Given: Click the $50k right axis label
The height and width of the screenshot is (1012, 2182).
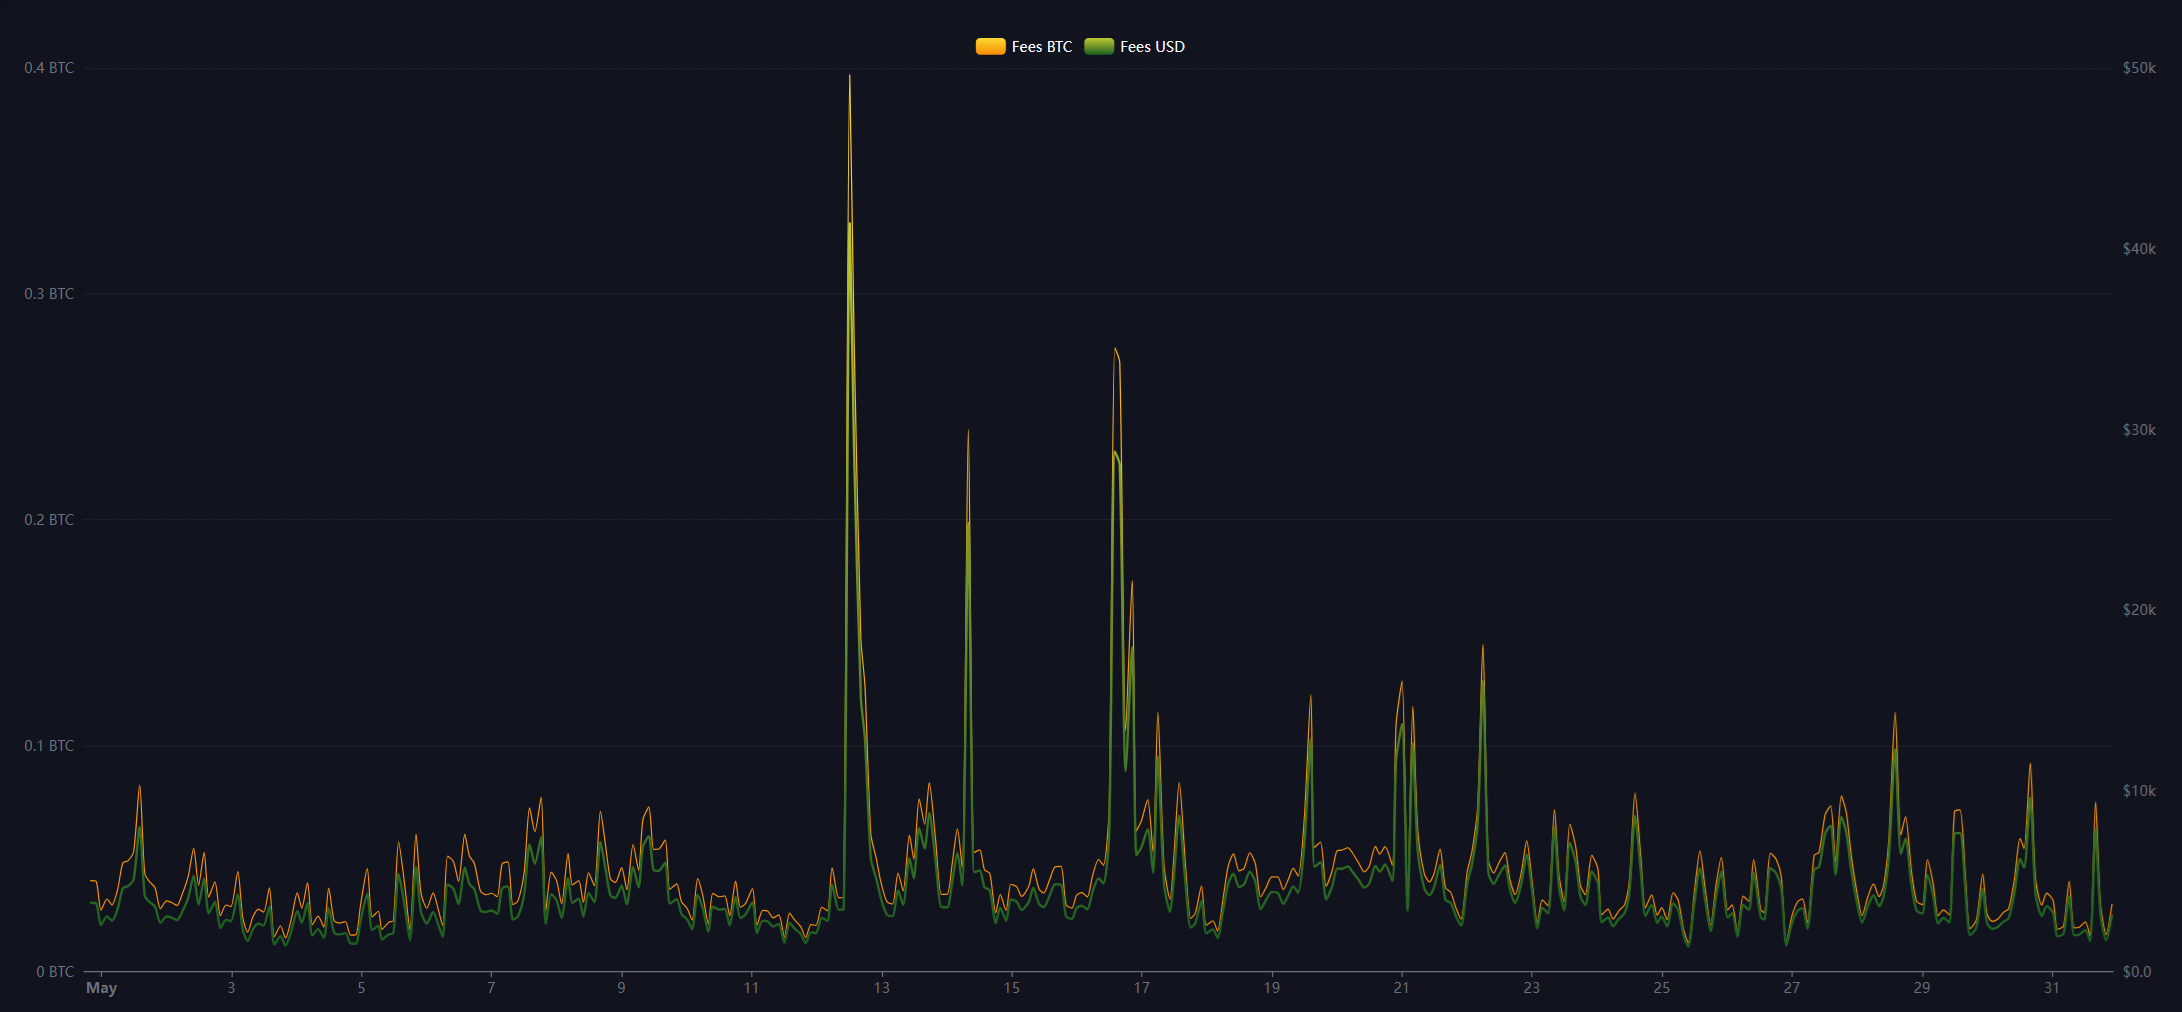Looking at the screenshot, I should coord(2139,68).
